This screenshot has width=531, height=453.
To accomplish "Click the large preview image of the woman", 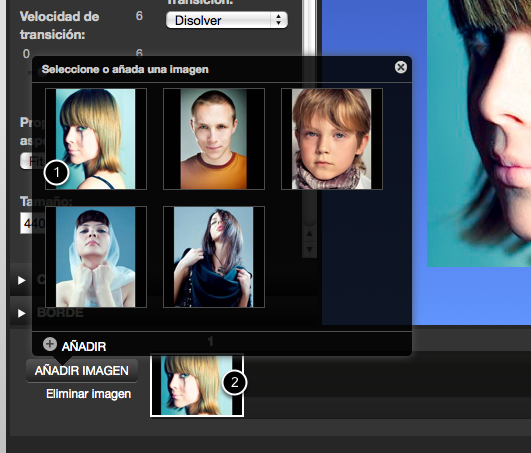I will point(479,133).
